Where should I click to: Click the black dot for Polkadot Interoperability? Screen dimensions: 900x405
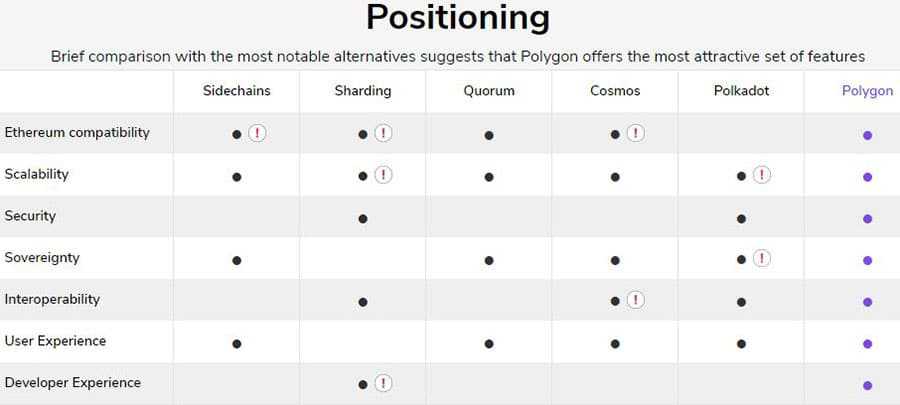point(741,301)
